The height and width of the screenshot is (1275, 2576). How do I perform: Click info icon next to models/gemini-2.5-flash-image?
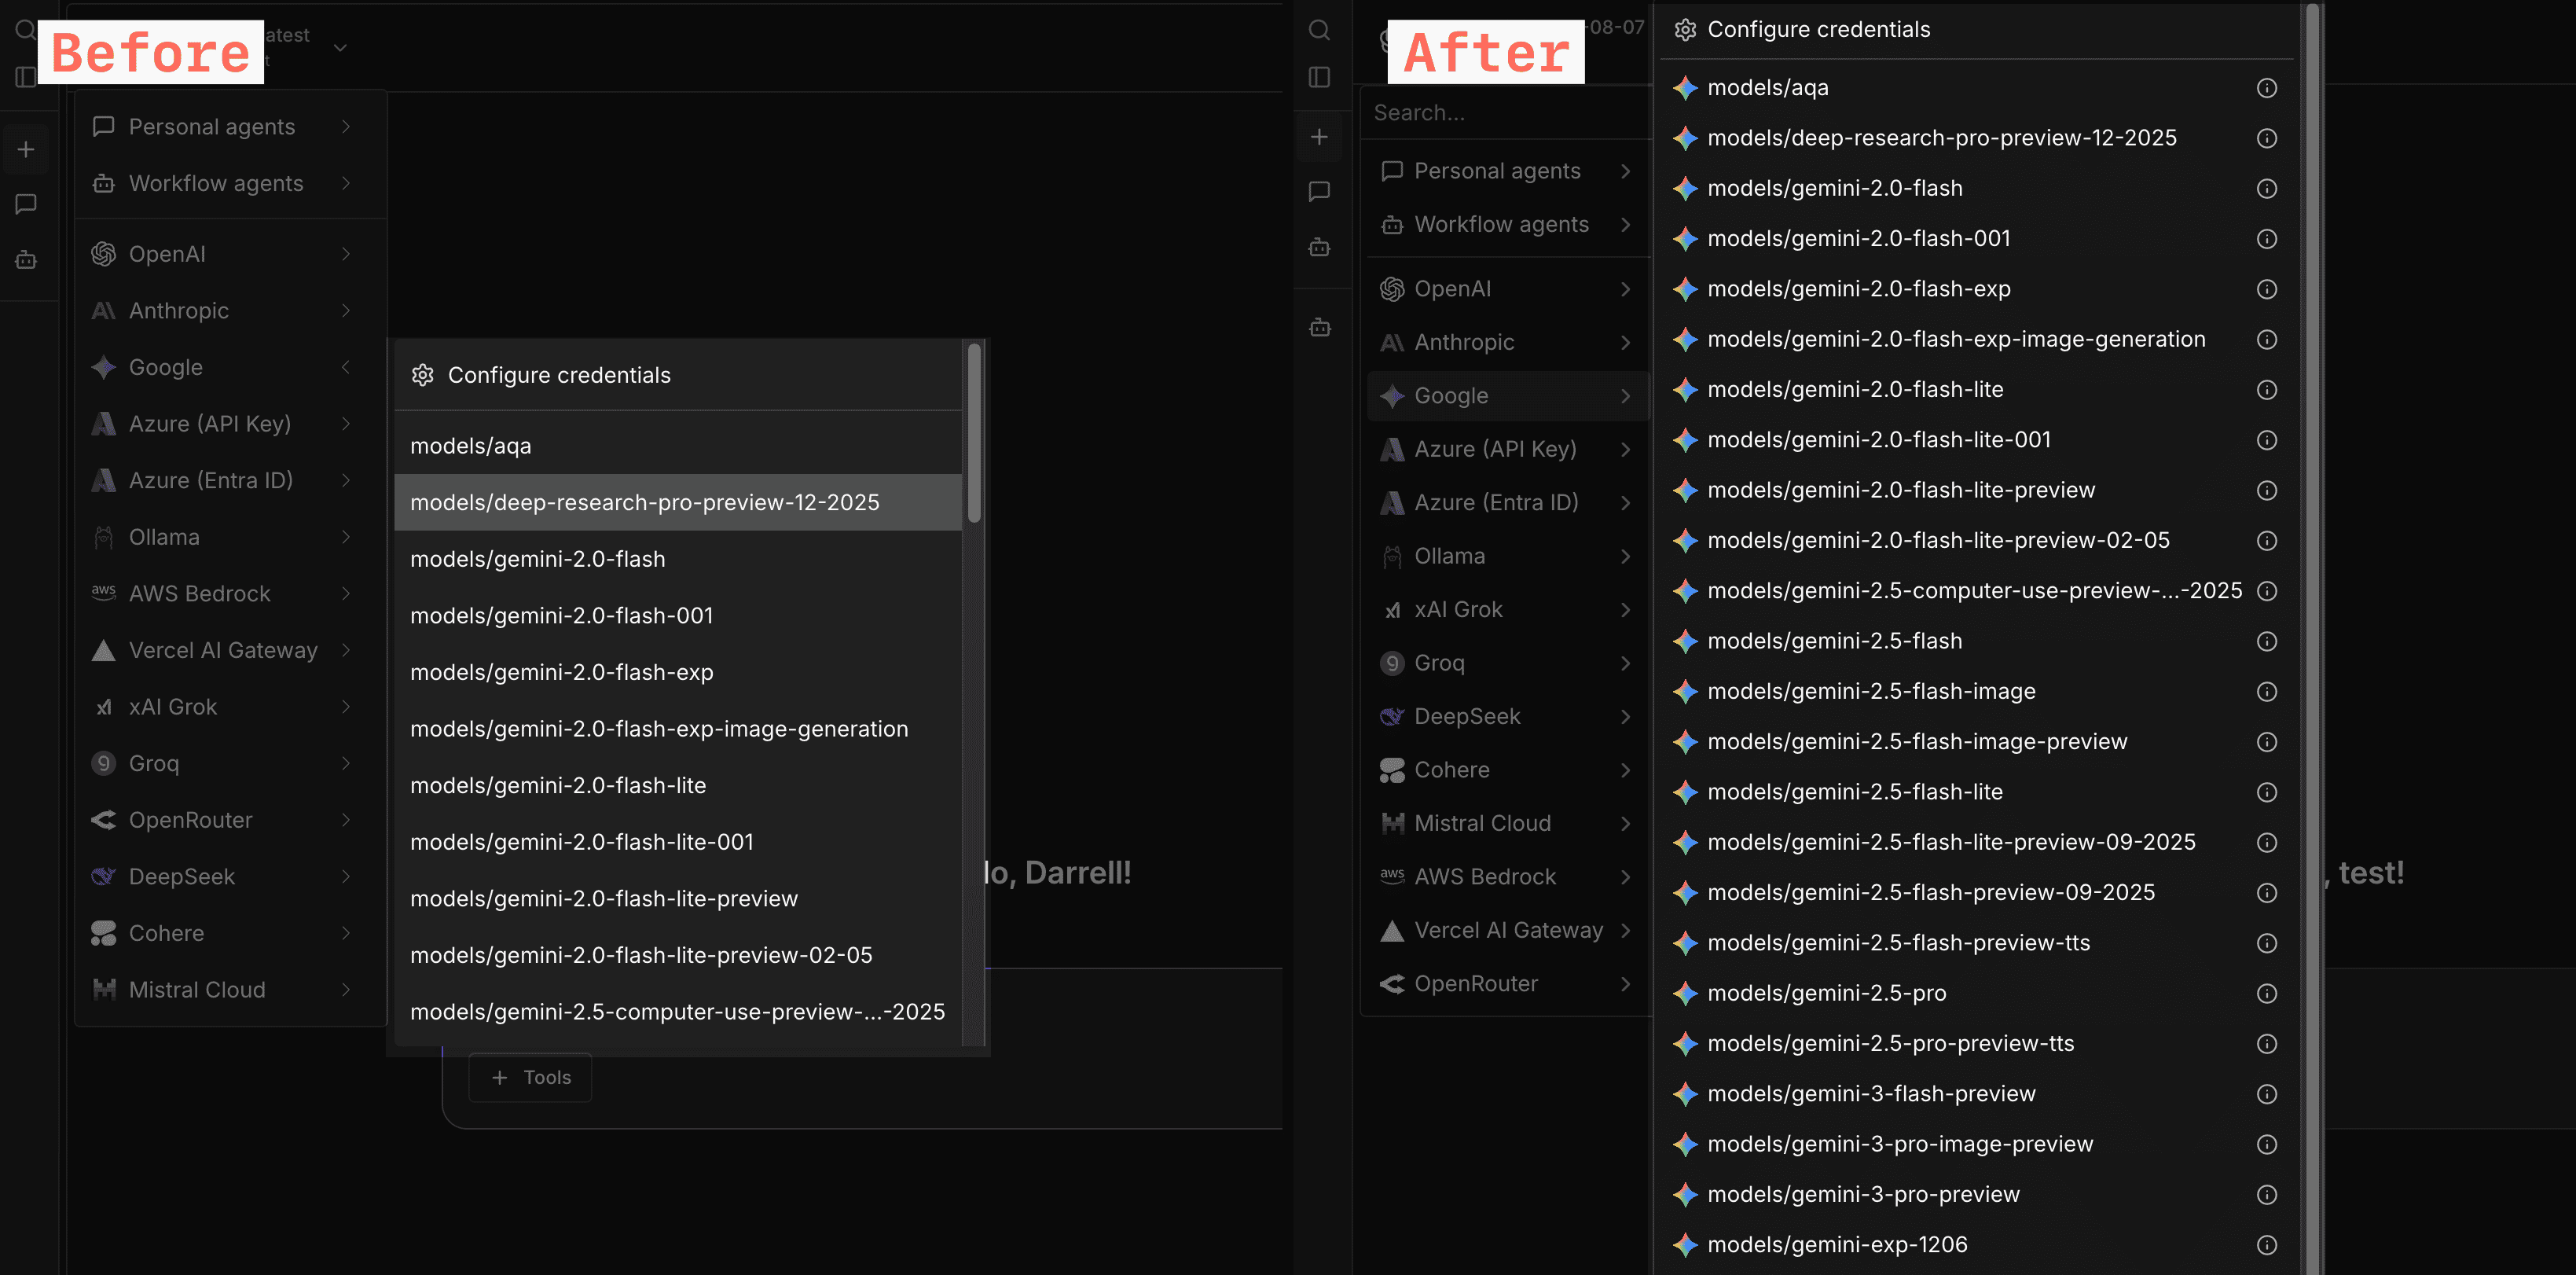point(2266,691)
